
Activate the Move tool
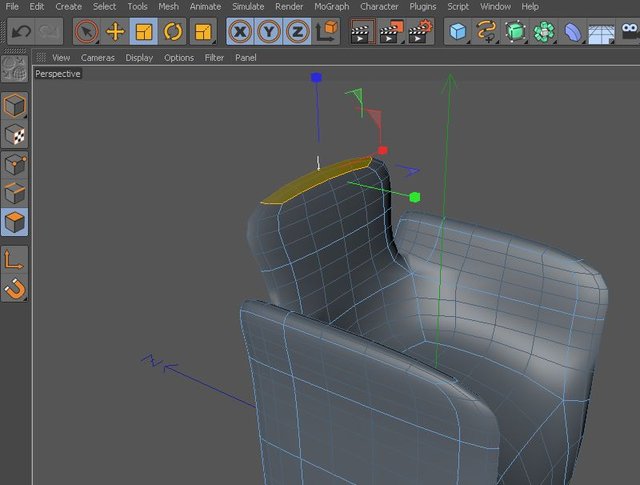tap(115, 31)
